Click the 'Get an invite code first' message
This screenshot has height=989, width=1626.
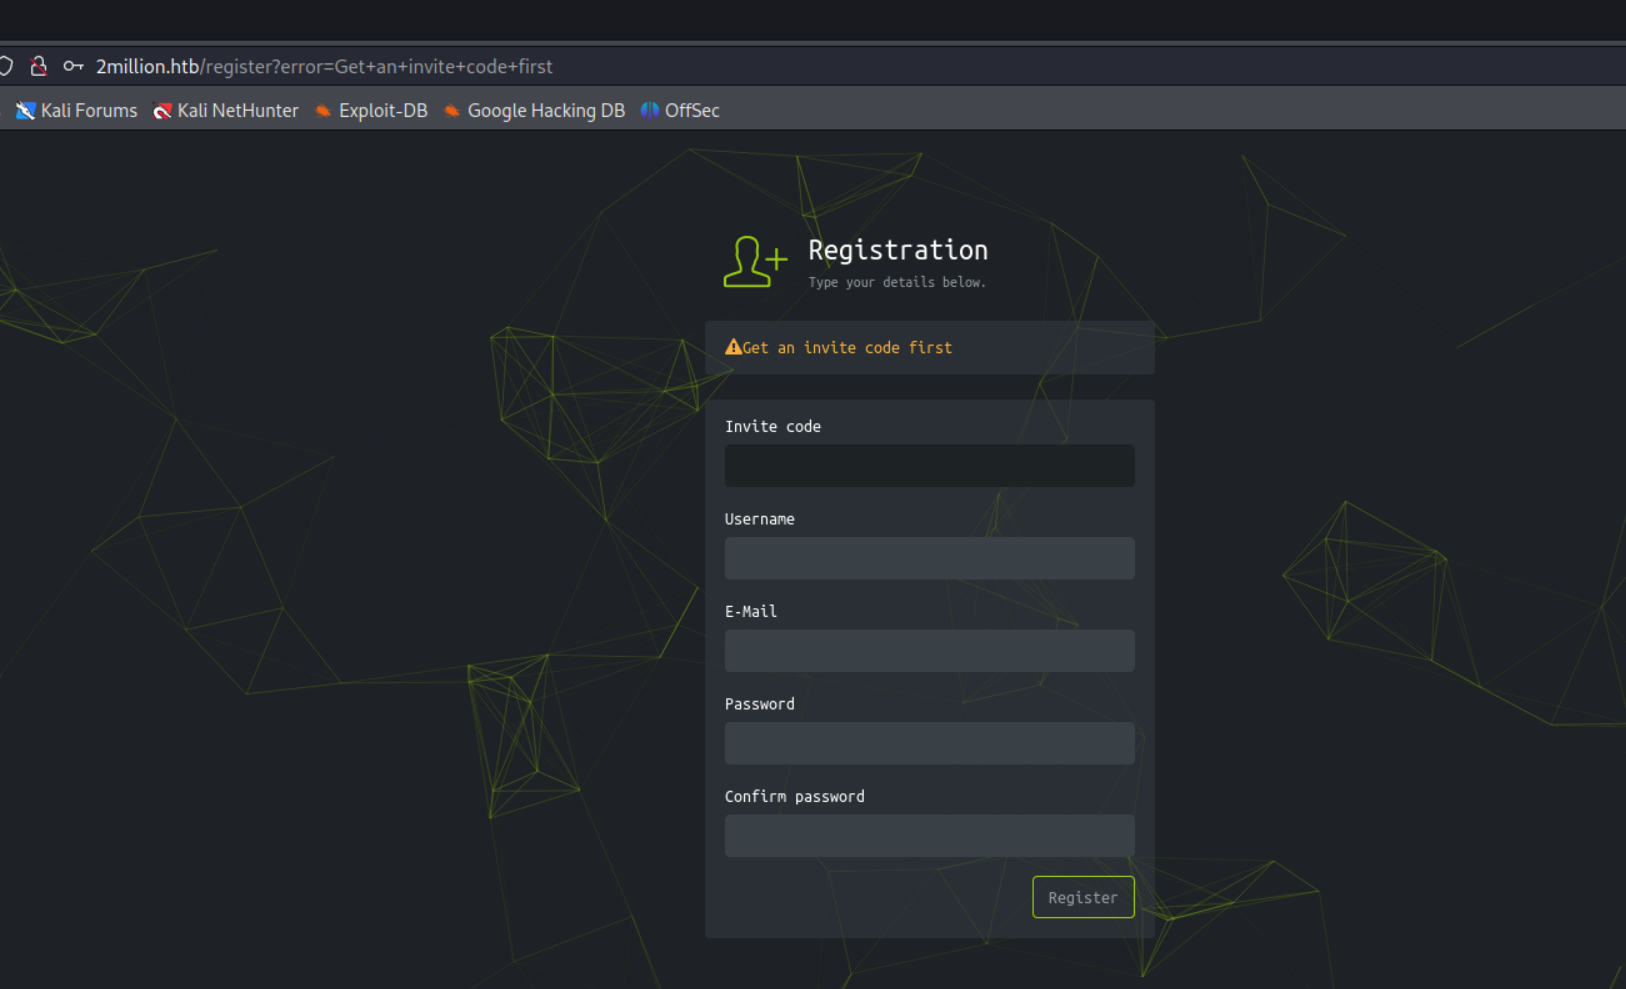tap(847, 348)
